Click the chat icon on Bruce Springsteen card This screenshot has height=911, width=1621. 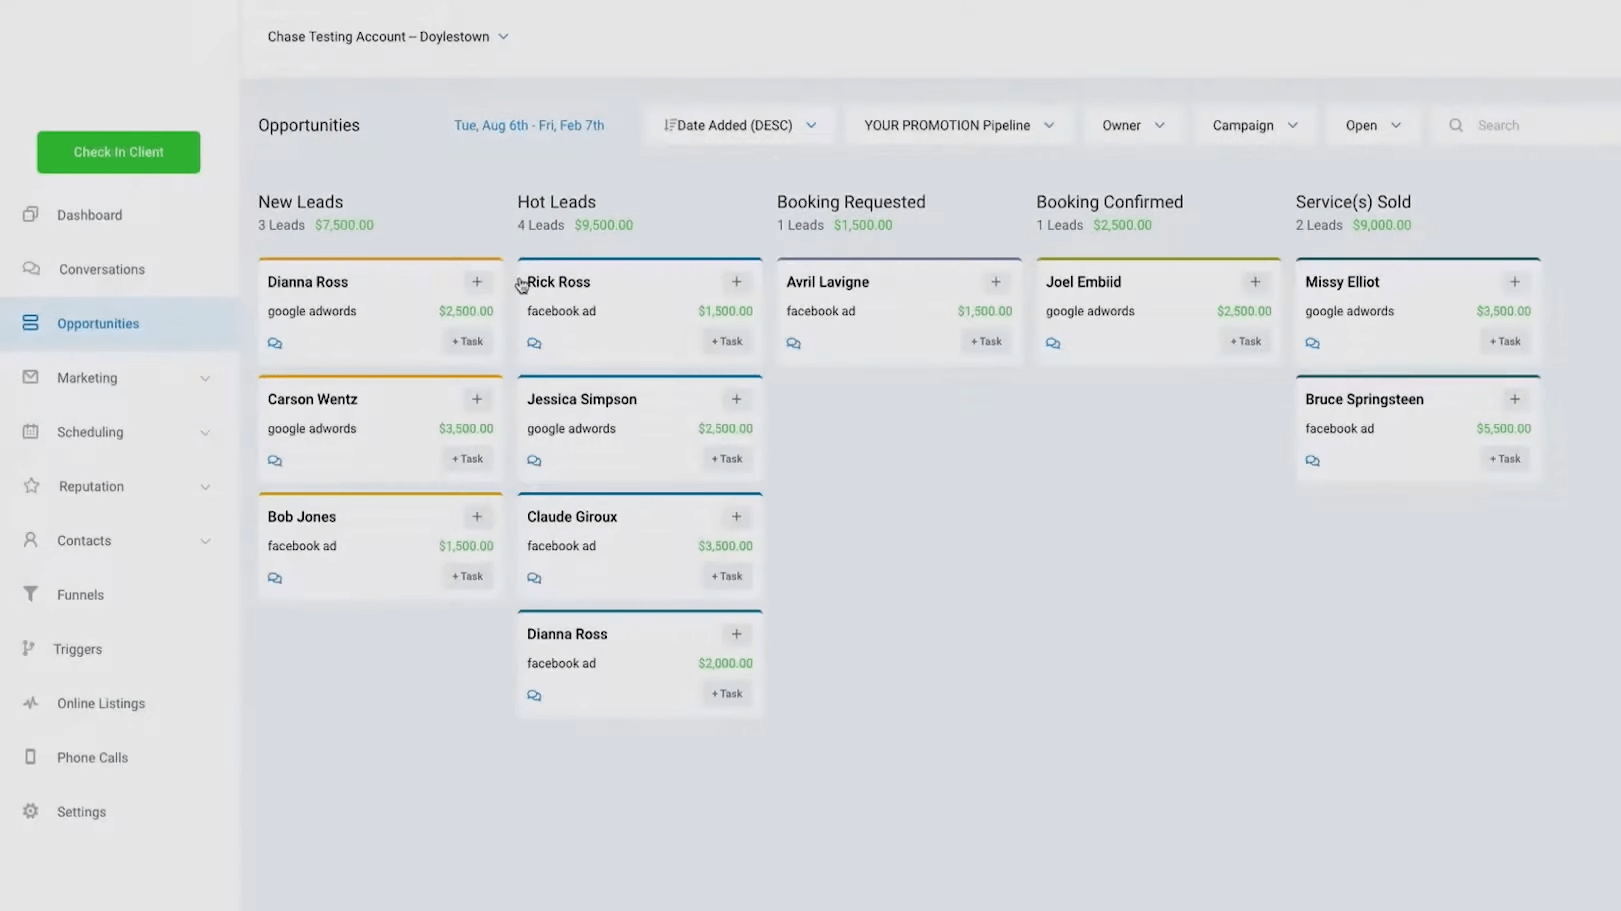1312,461
